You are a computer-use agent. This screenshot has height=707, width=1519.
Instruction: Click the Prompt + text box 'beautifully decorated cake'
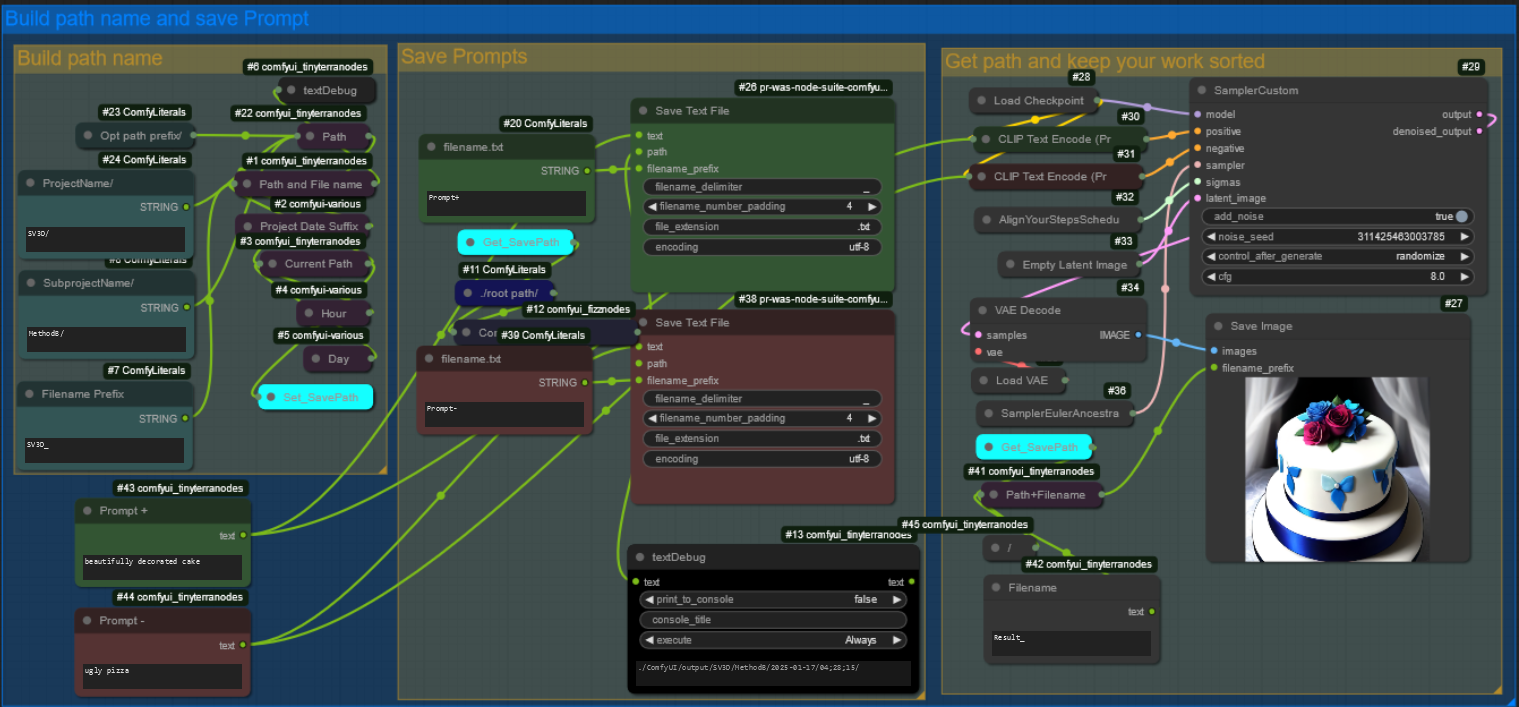pyautogui.click(x=162, y=567)
